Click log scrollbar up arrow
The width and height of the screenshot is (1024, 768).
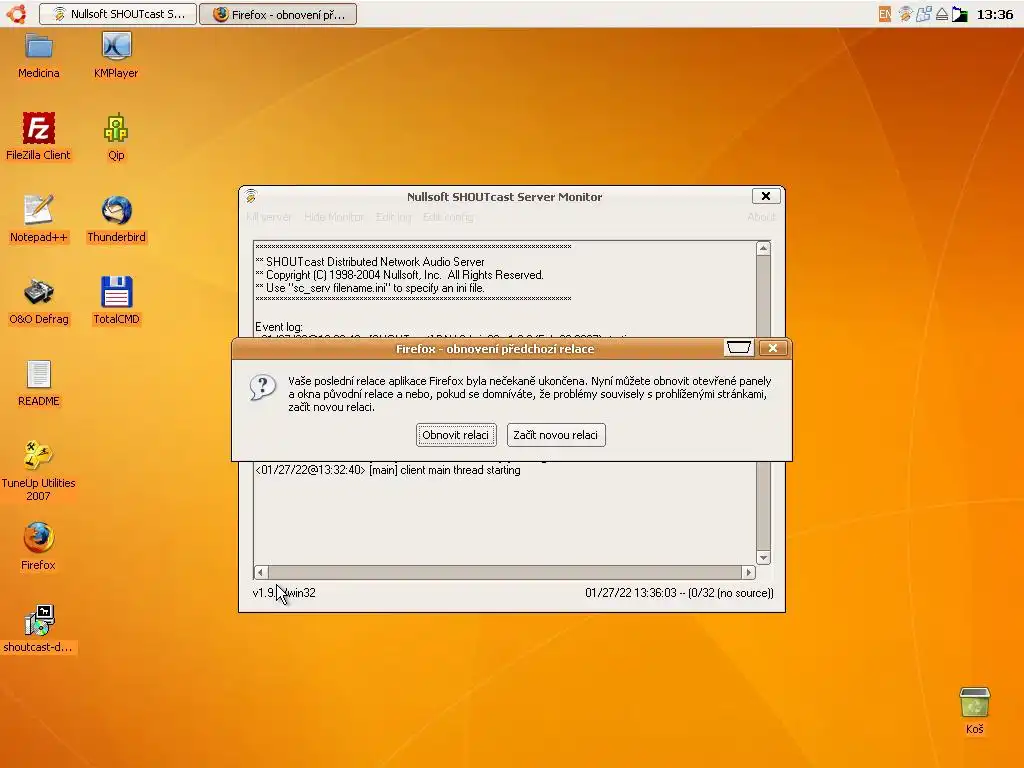763,249
